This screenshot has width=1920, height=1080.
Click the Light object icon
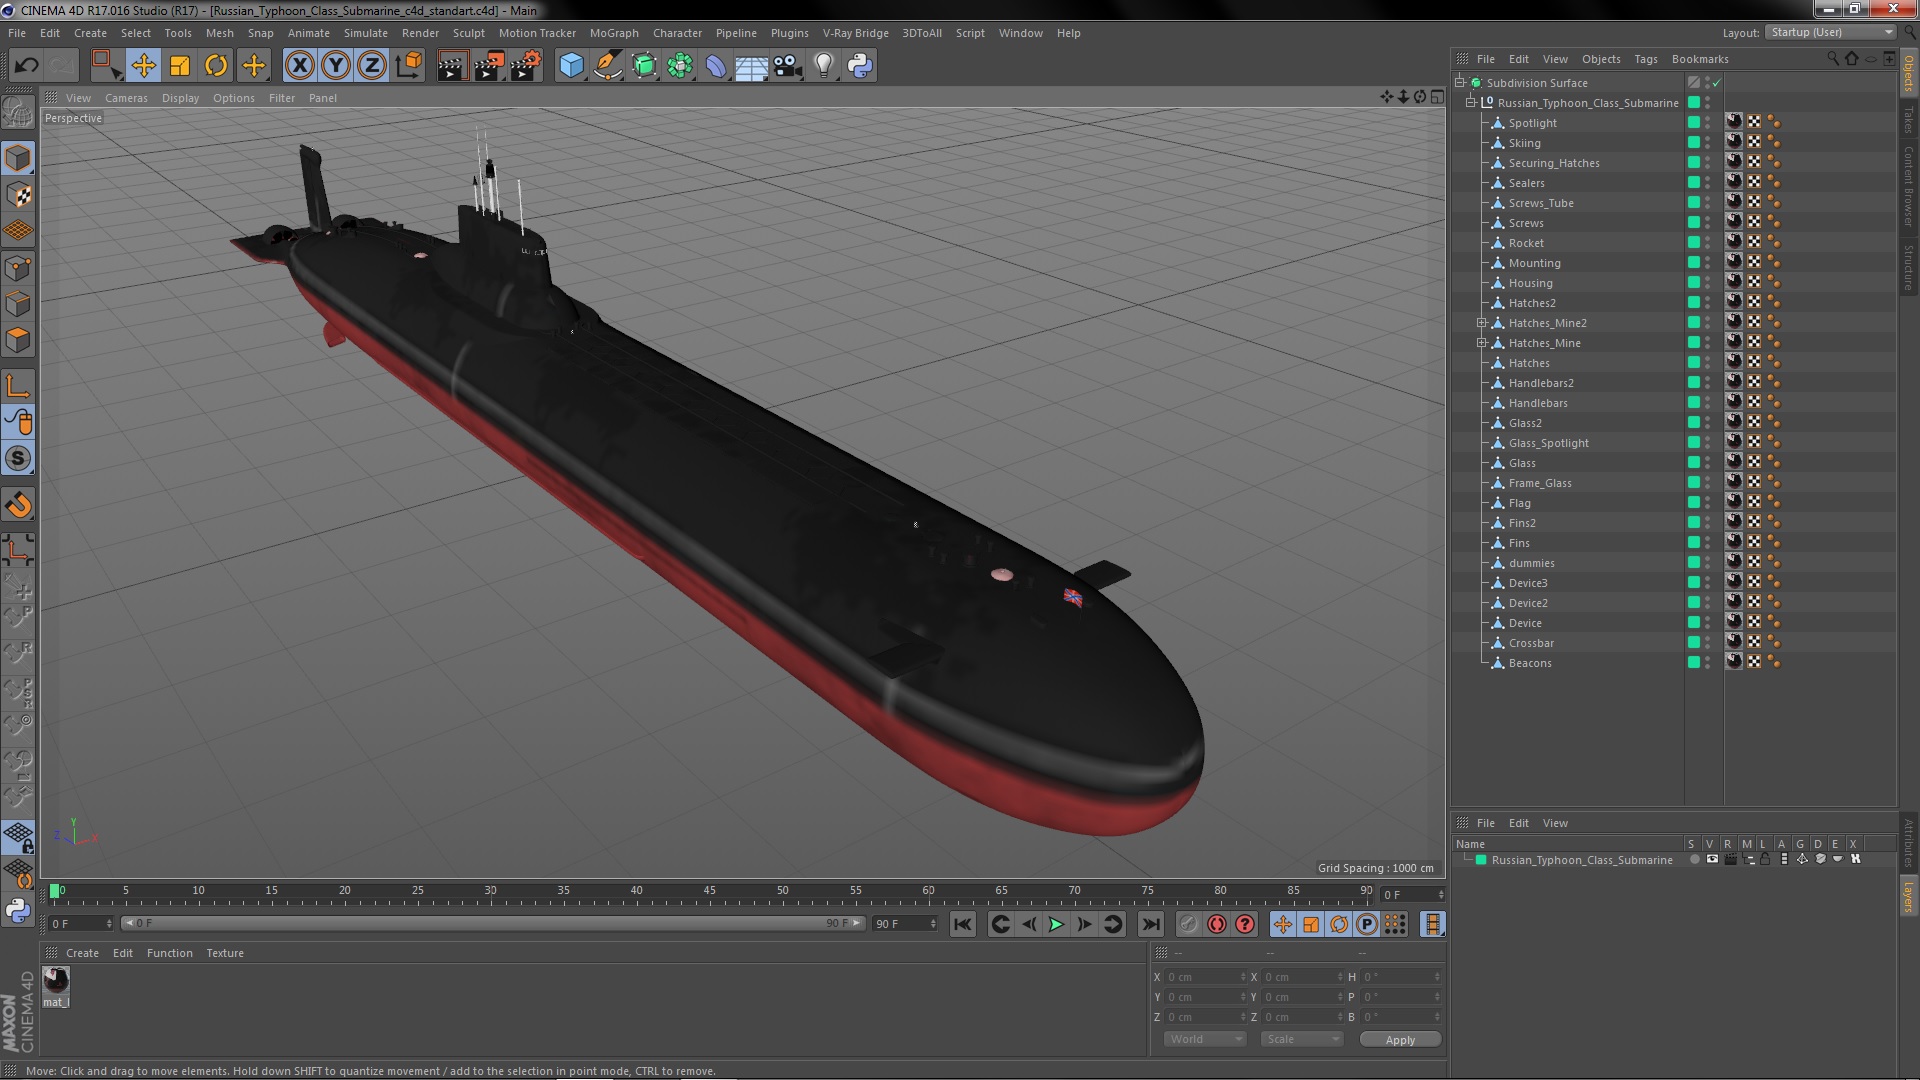click(823, 66)
